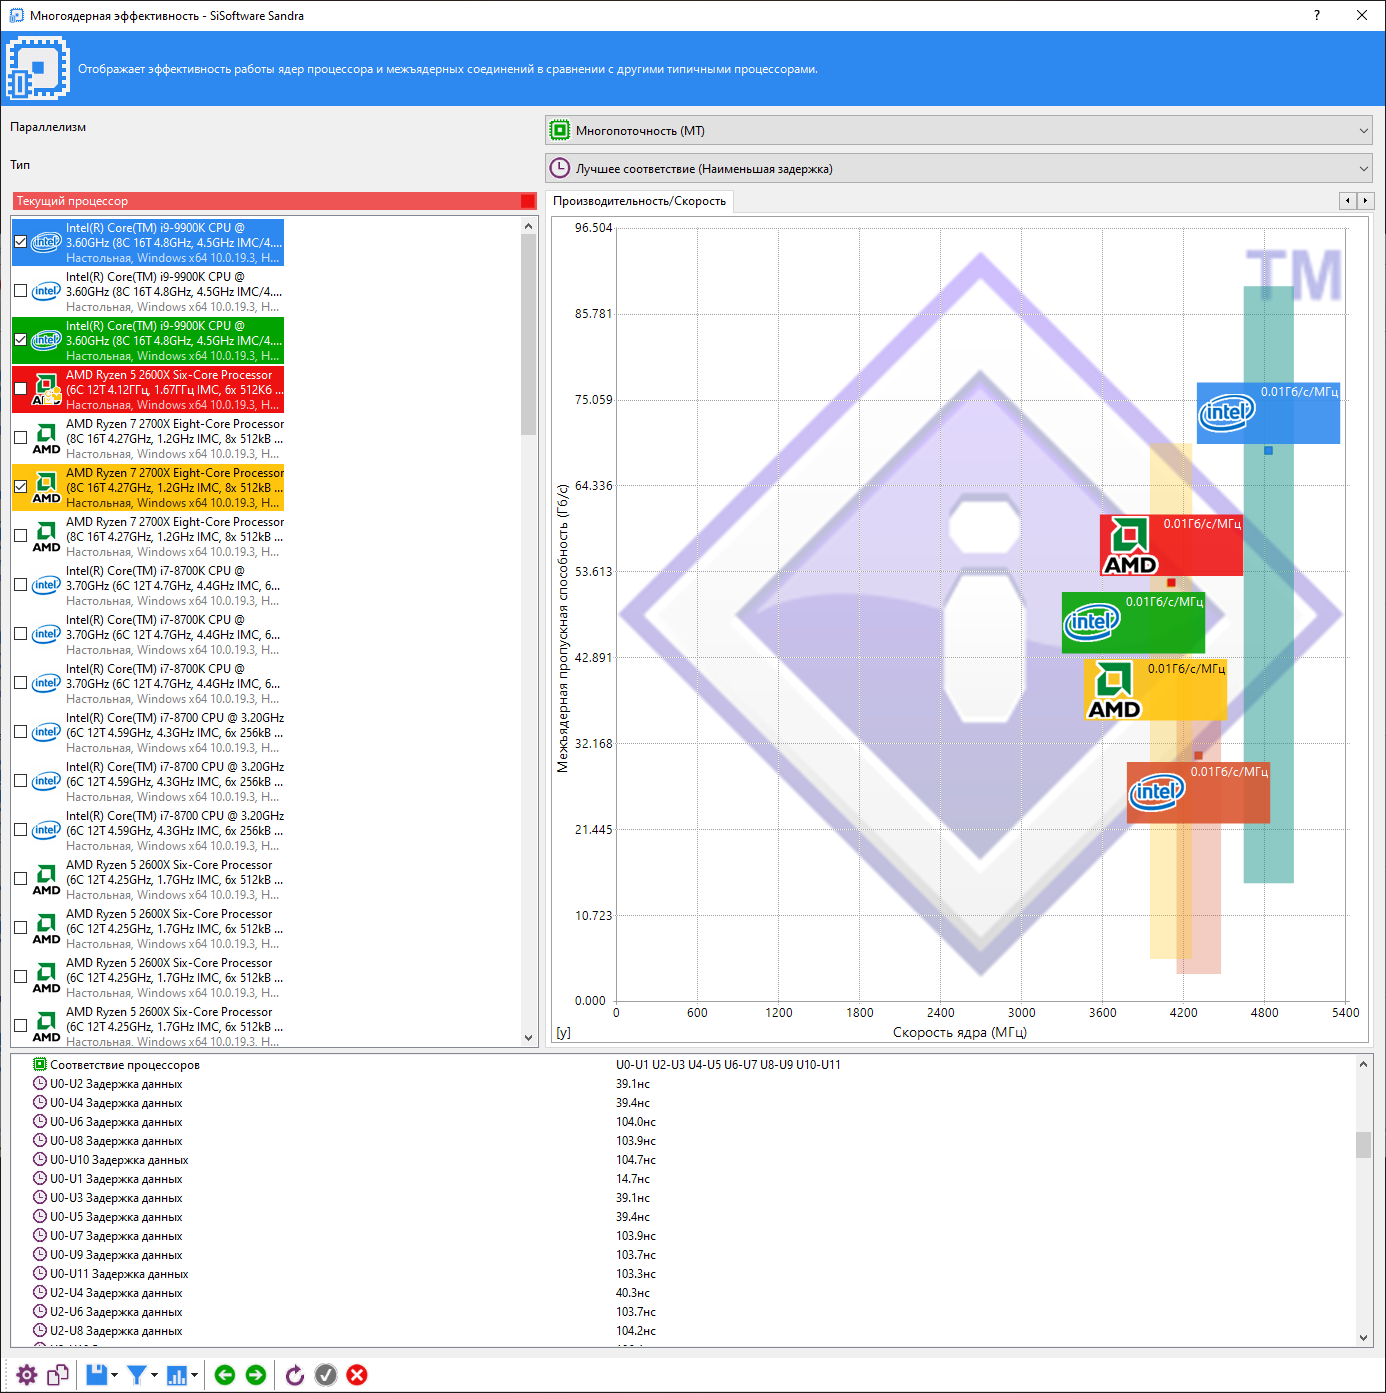1386x1393 pixels.
Task: Click the [y] axis toggle below the chart
Action: tap(563, 1033)
